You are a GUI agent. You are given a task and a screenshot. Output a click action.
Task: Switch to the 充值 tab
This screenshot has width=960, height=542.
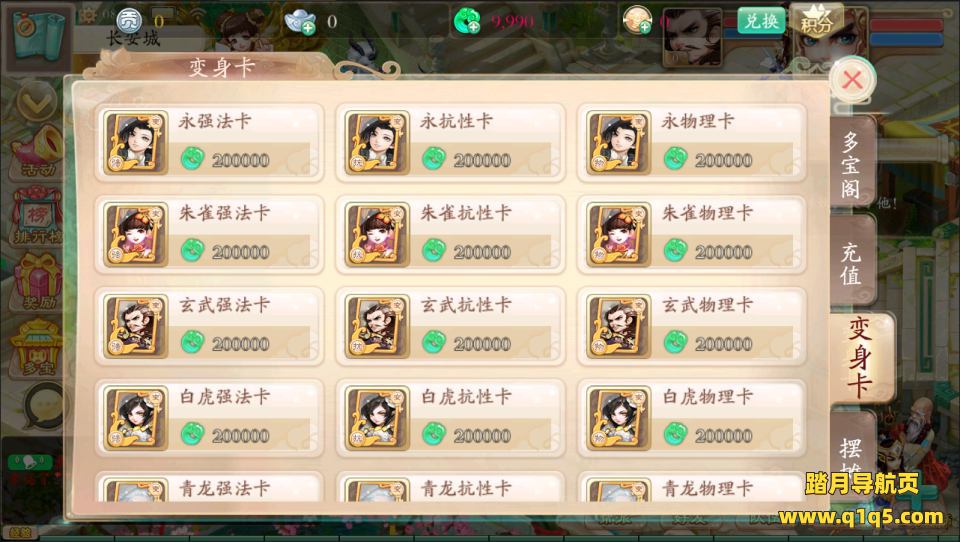[x=851, y=263]
